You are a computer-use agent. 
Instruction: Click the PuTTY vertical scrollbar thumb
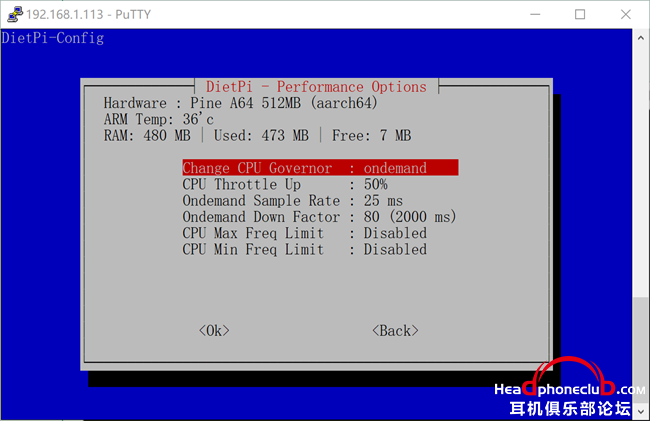tap(641, 349)
